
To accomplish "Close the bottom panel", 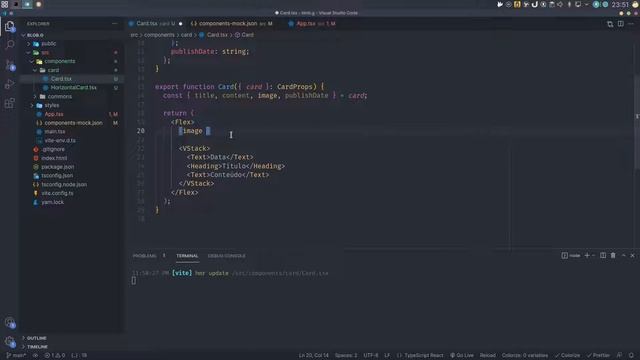I will 632,256.
